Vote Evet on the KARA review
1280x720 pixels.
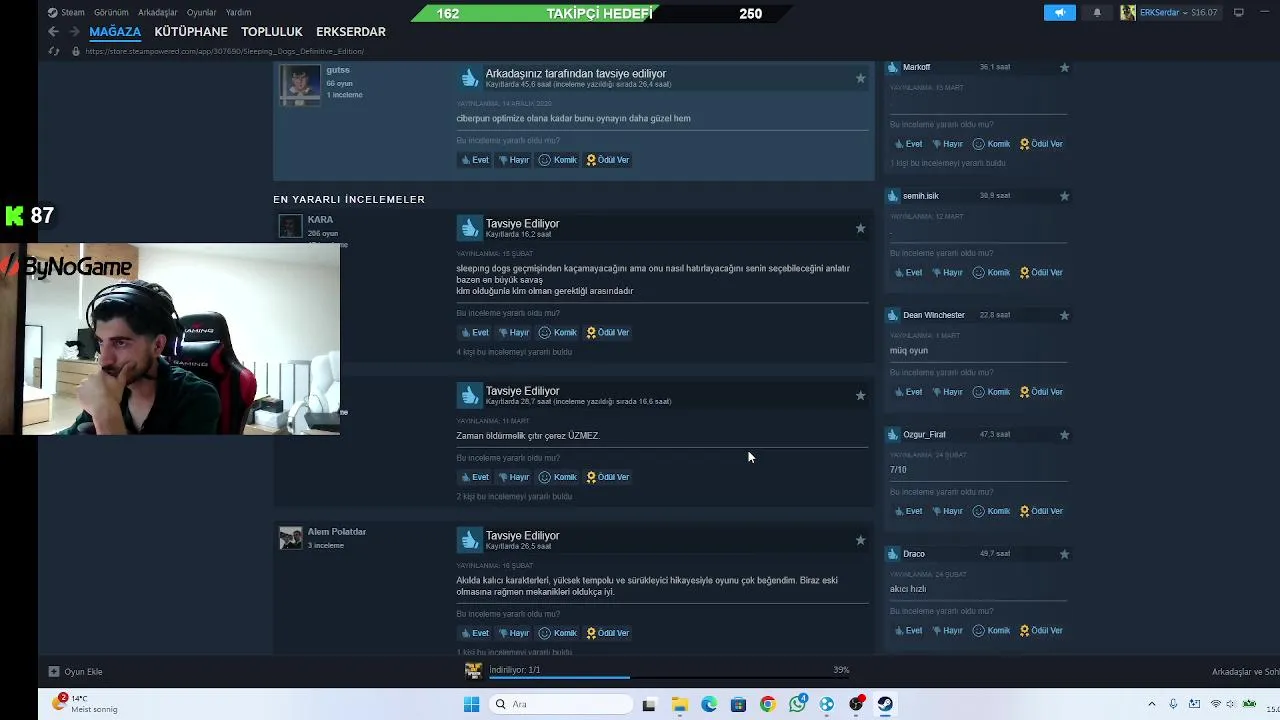[475, 333]
